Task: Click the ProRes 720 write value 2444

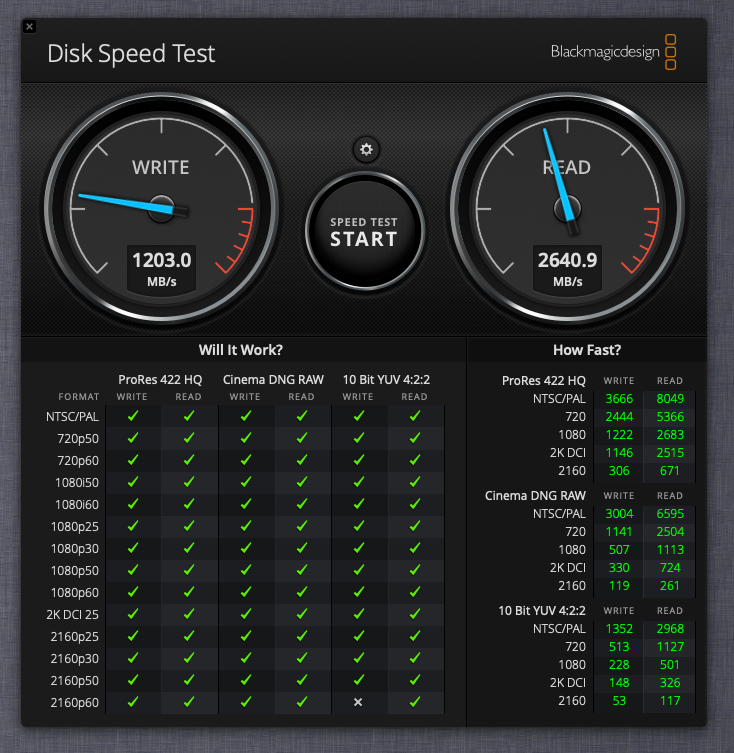Action: click(x=619, y=417)
